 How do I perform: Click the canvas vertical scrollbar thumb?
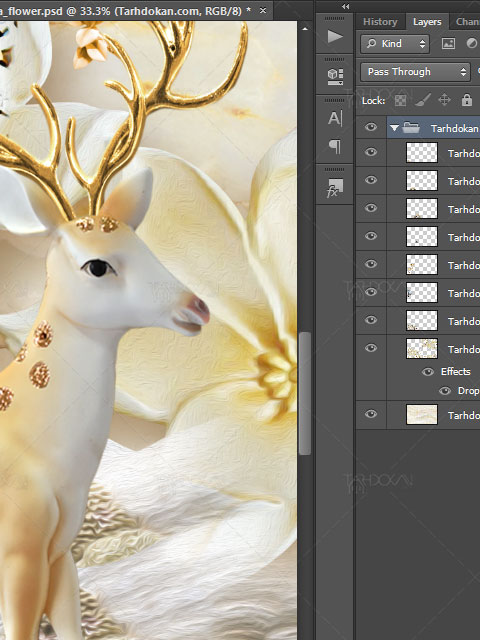click(x=304, y=393)
